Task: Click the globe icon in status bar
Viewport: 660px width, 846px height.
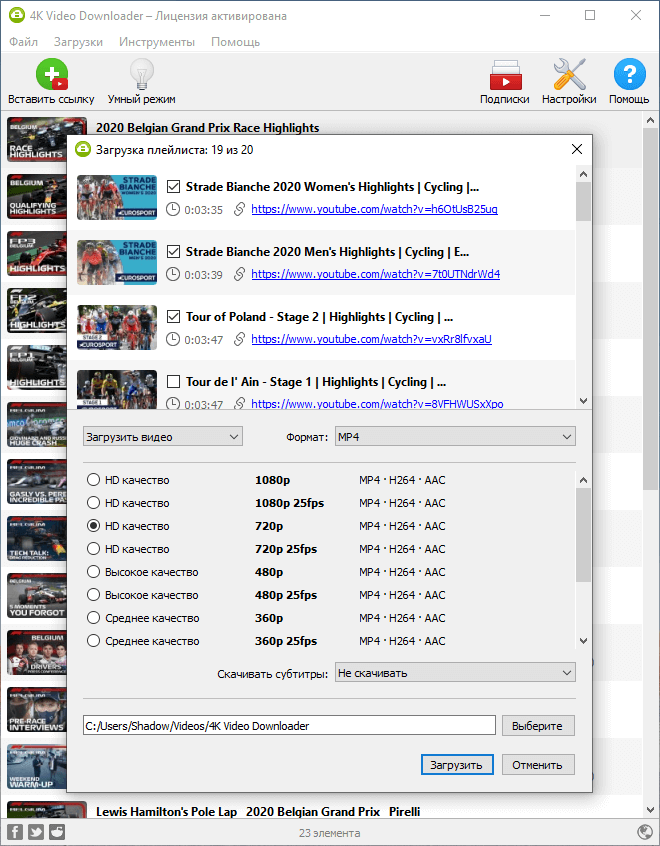Action: 645,832
